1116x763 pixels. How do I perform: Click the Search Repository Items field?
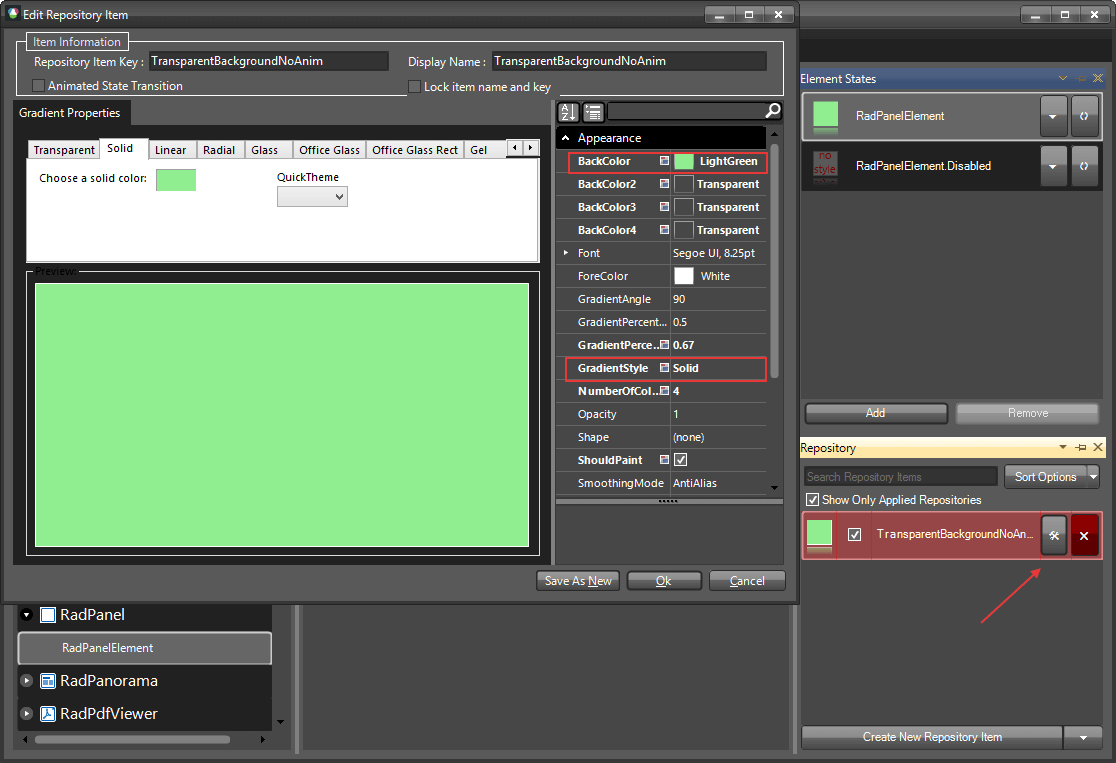pyautogui.click(x=898, y=476)
